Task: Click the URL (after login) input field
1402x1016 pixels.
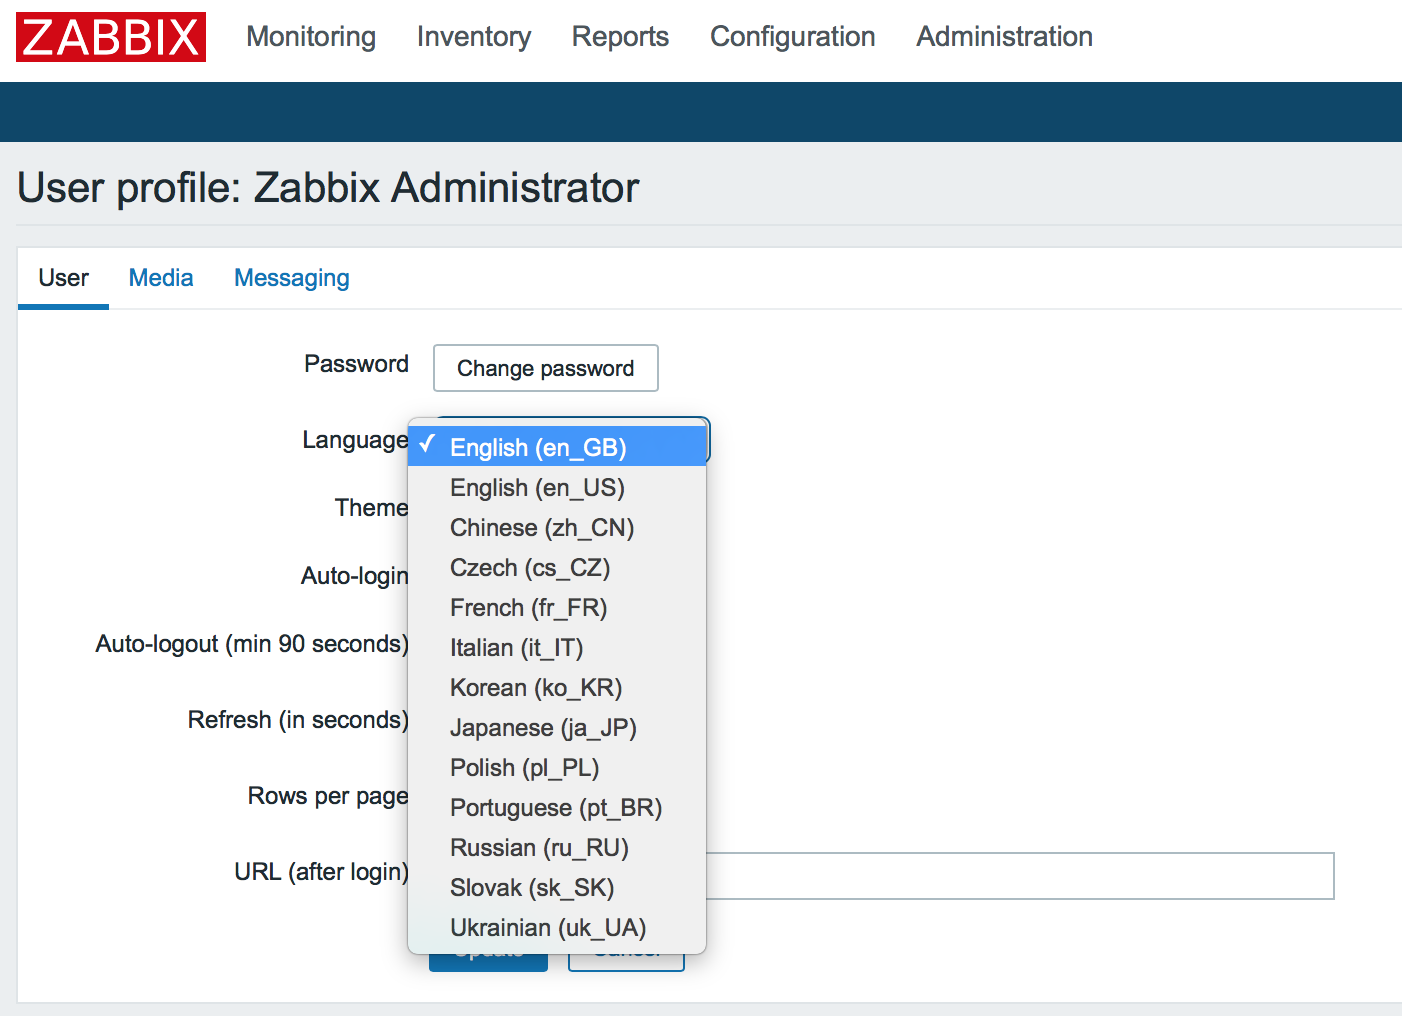Action: 1020,876
